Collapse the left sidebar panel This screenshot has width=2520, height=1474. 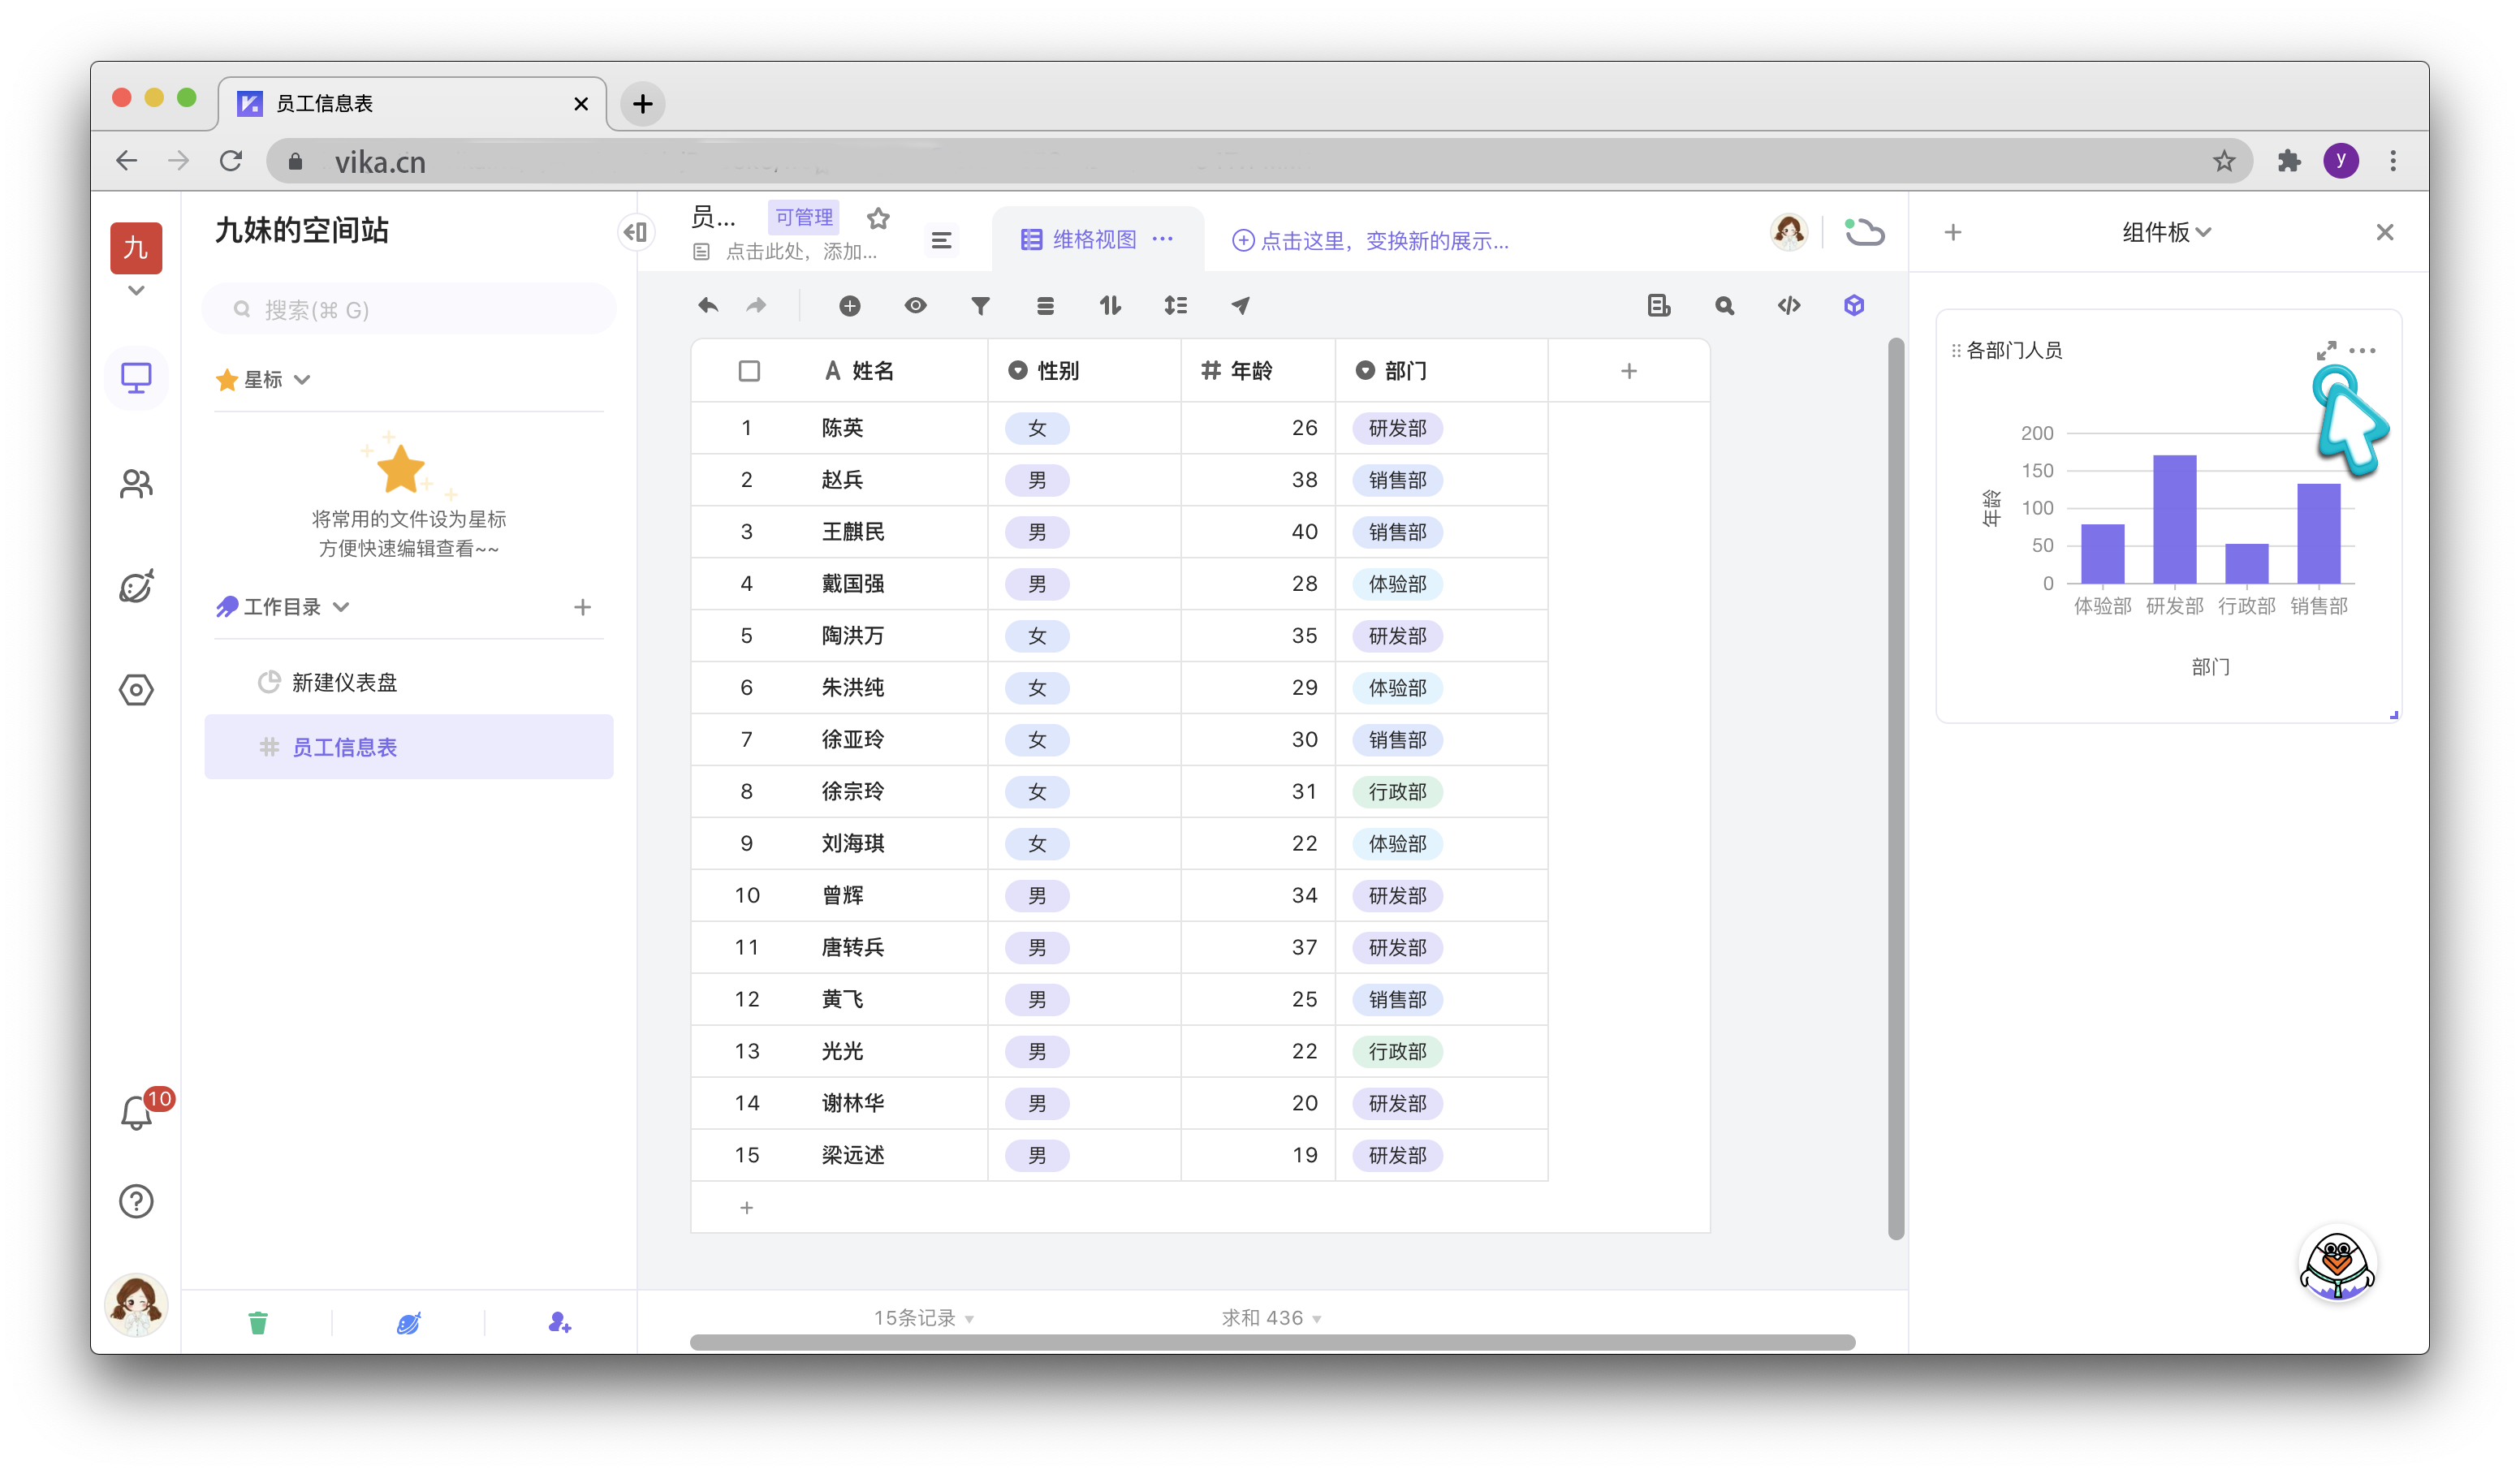[636, 233]
